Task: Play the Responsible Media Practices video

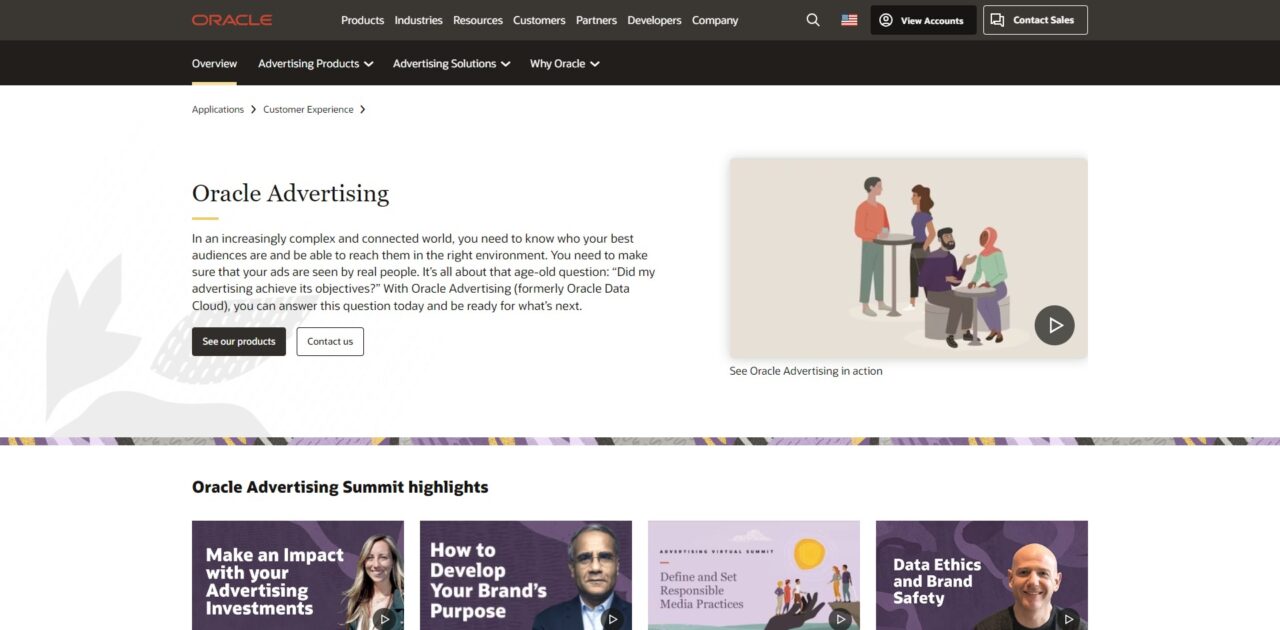Action: click(x=840, y=619)
